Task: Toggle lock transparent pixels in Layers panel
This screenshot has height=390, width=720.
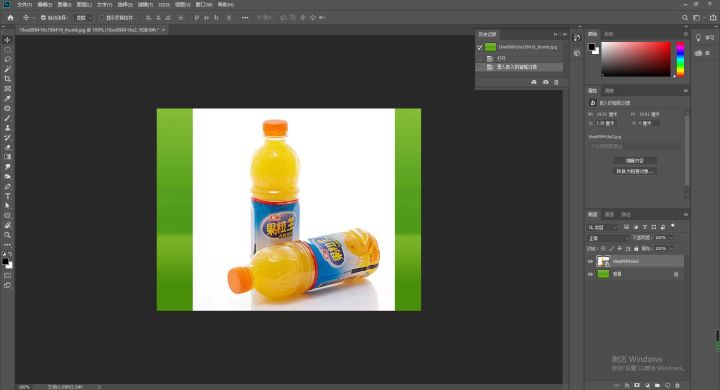Action: pos(603,249)
